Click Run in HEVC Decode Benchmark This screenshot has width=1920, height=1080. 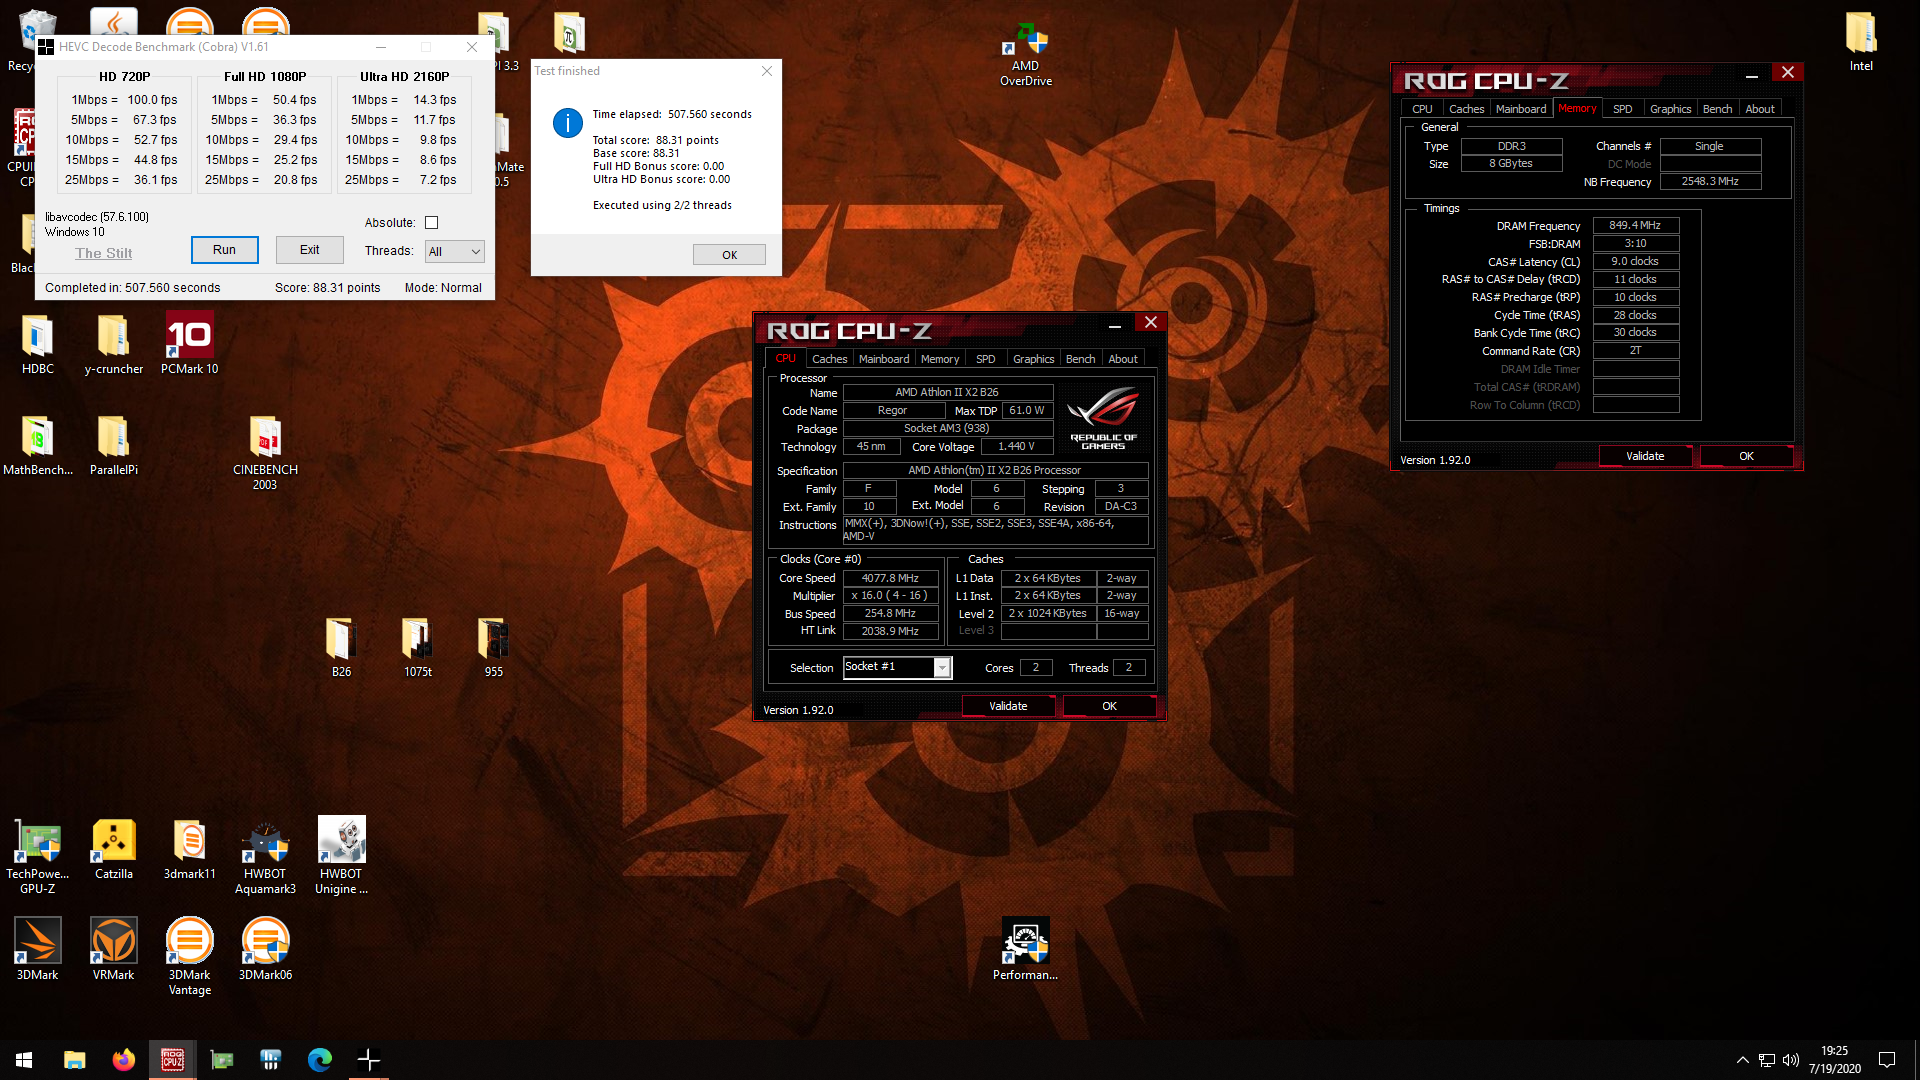pos(224,250)
